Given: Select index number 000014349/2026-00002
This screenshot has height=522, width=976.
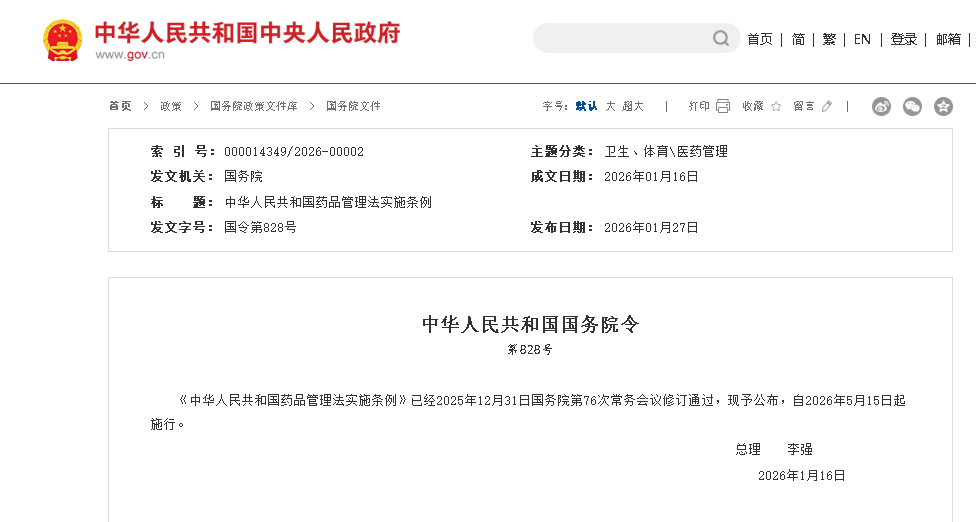Looking at the screenshot, I should 294,152.
